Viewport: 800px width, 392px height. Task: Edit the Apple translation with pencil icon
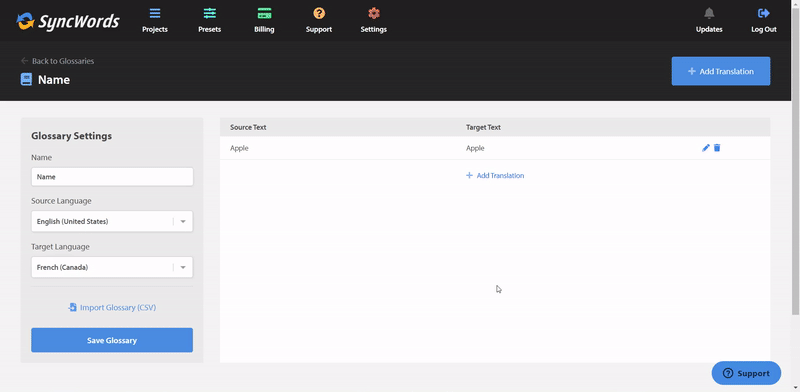(x=706, y=148)
